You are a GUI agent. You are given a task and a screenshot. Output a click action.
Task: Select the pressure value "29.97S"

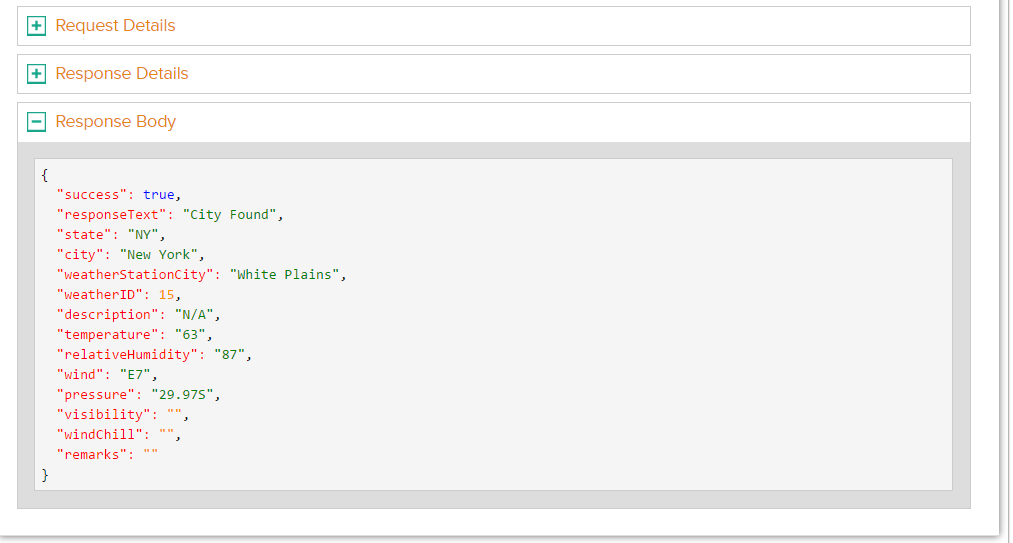pos(182,395)
